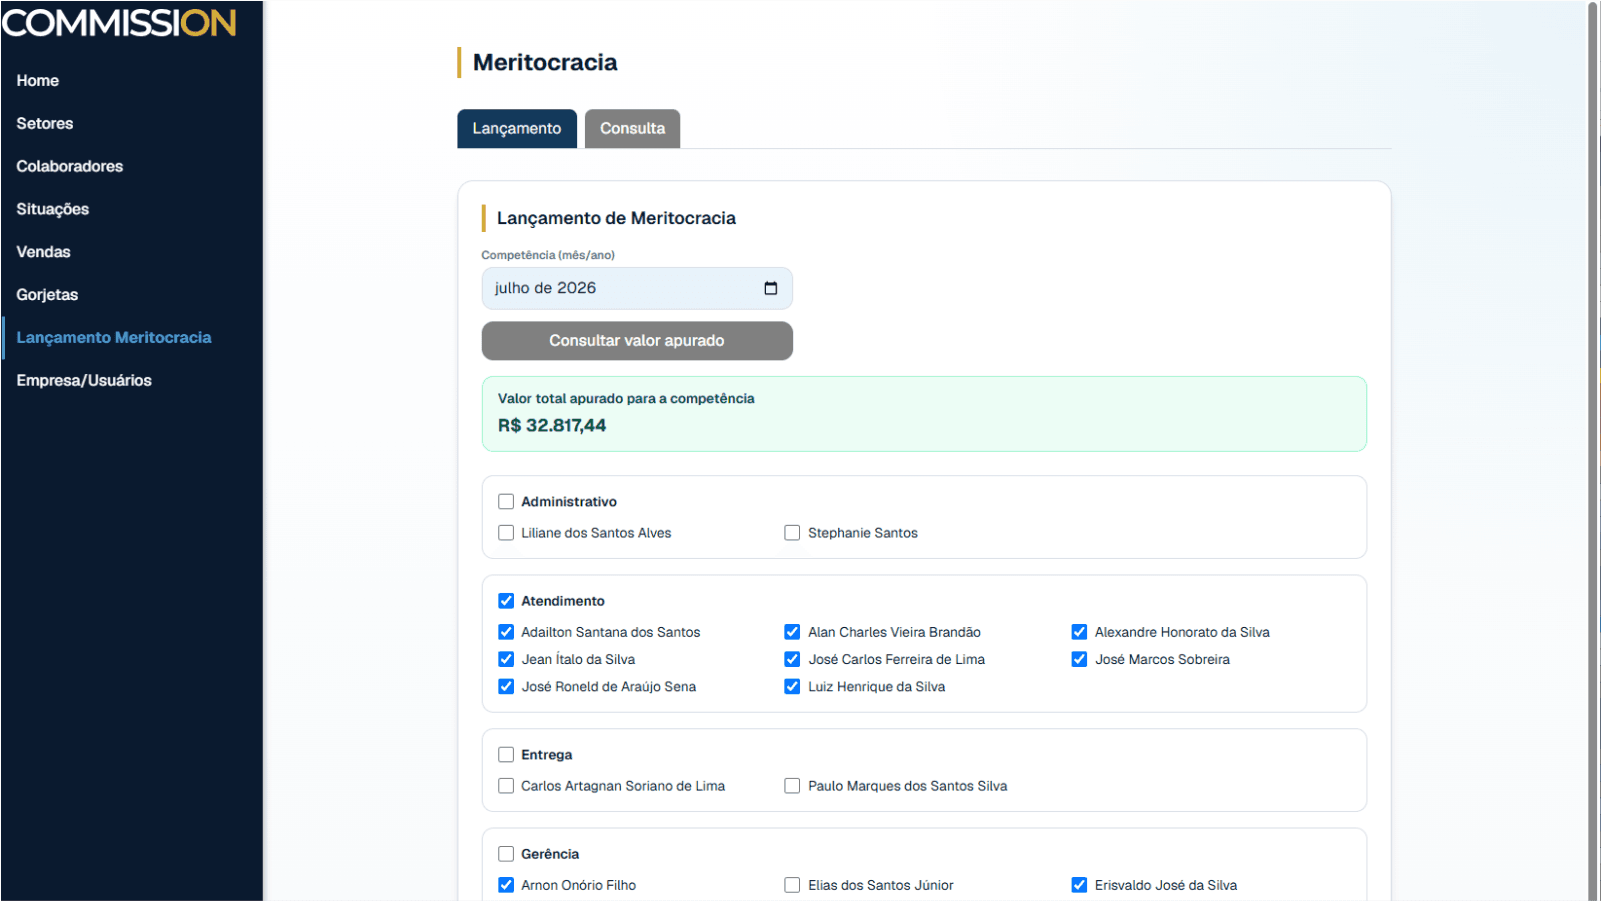This screenshot has height=901, width=1601.
Task: Open Vendas in sidebar
Action: click(x=44, y=252)
